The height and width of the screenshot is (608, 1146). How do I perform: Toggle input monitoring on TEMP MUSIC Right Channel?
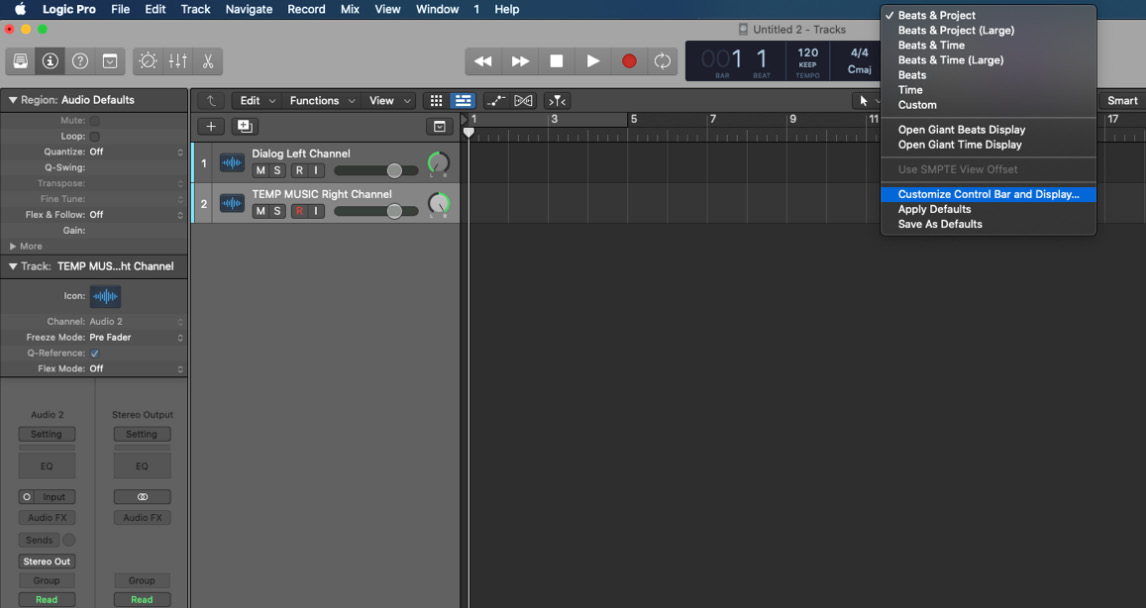316,211
